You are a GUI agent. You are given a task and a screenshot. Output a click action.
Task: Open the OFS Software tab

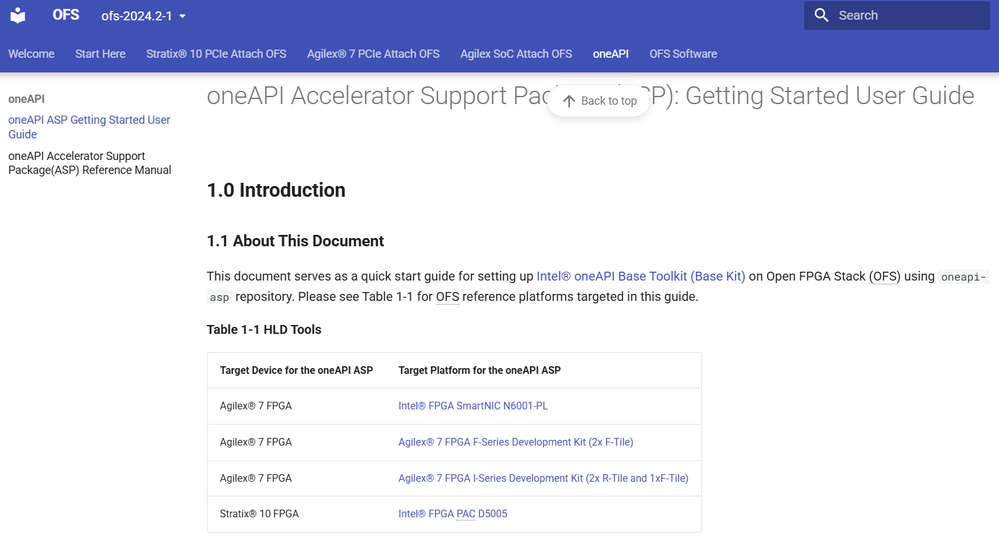pos(683,54)
